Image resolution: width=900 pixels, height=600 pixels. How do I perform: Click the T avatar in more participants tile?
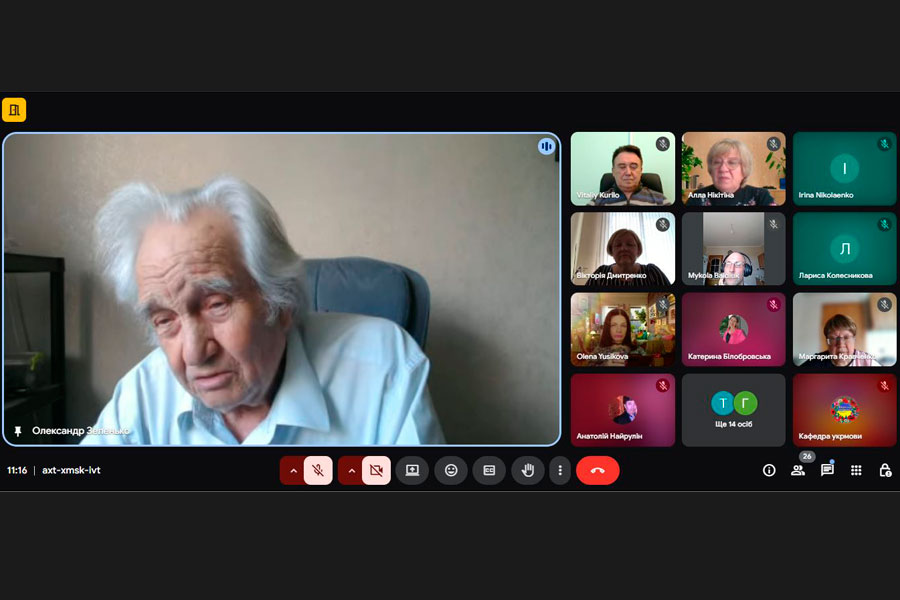[x=723, y=403]
